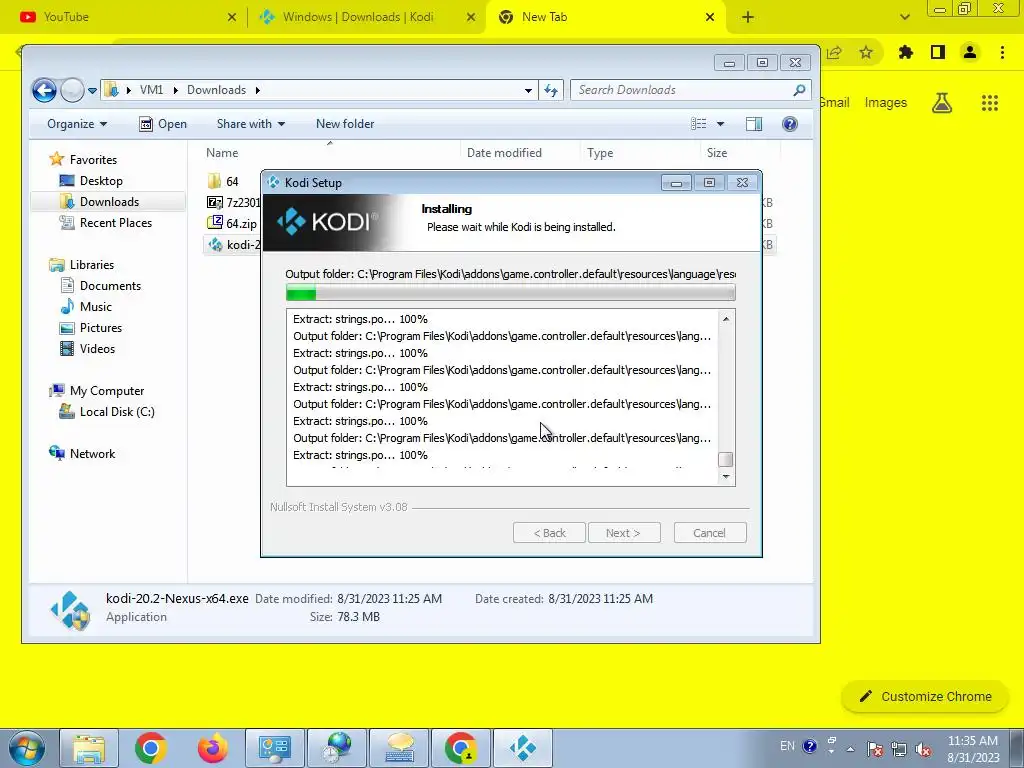Click the New Tab browser tab
This screenshot has width=1024, height=768.
click(x=605, y=17)
